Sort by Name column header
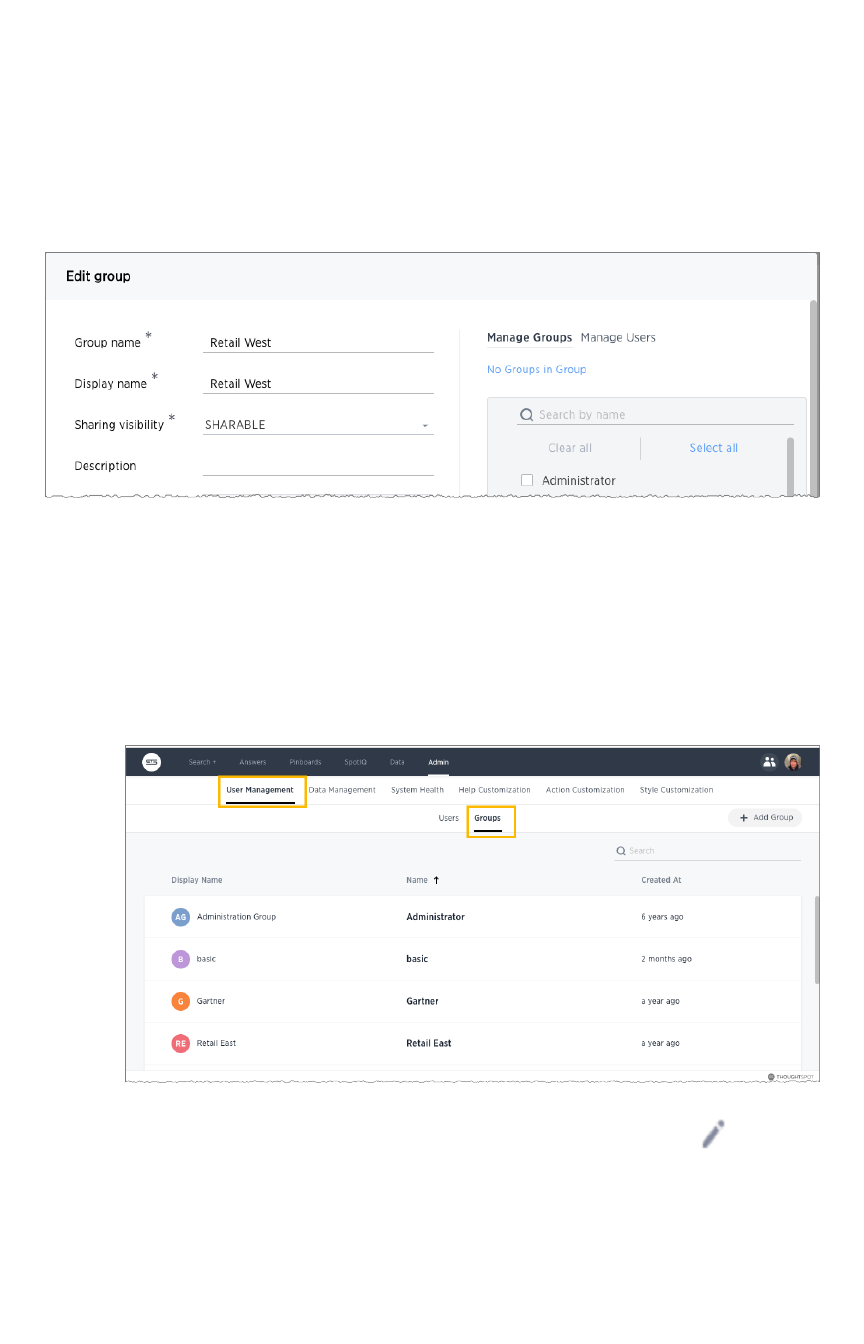 pyautogui.click(x=417, y=880)
